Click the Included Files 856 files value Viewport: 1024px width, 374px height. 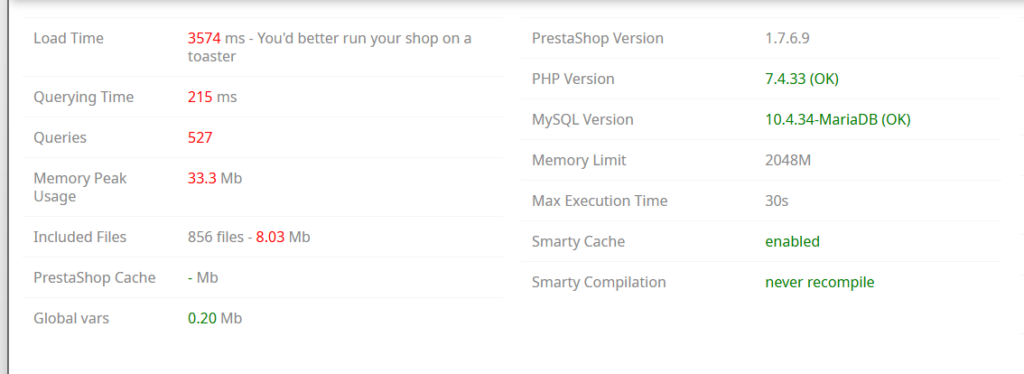(249, 237)
